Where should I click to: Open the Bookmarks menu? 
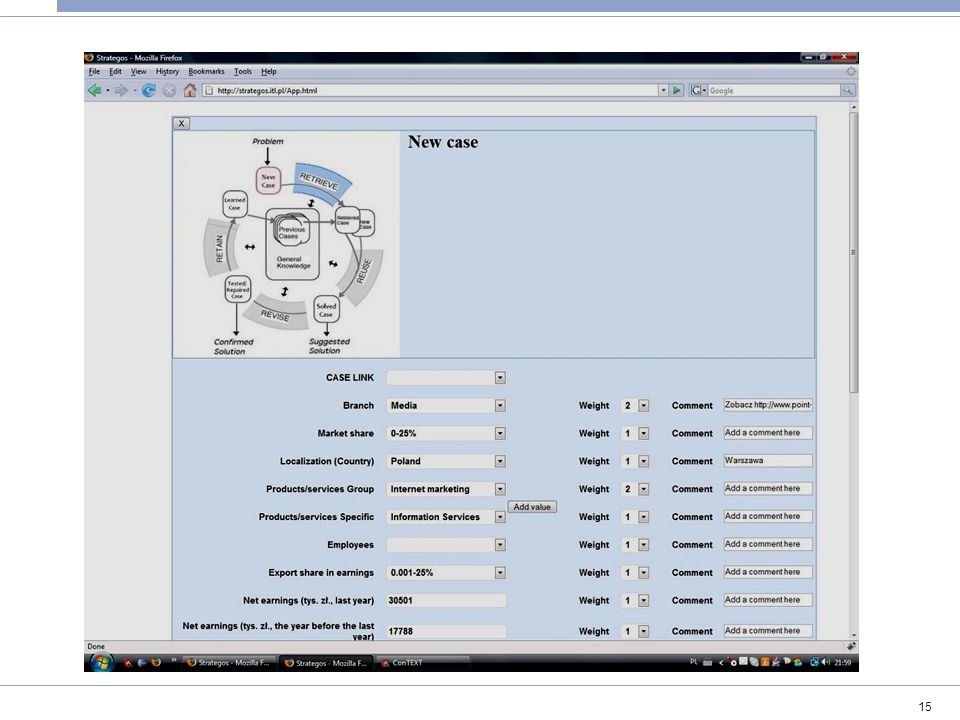pyautogui.click(x=206, y=72)
